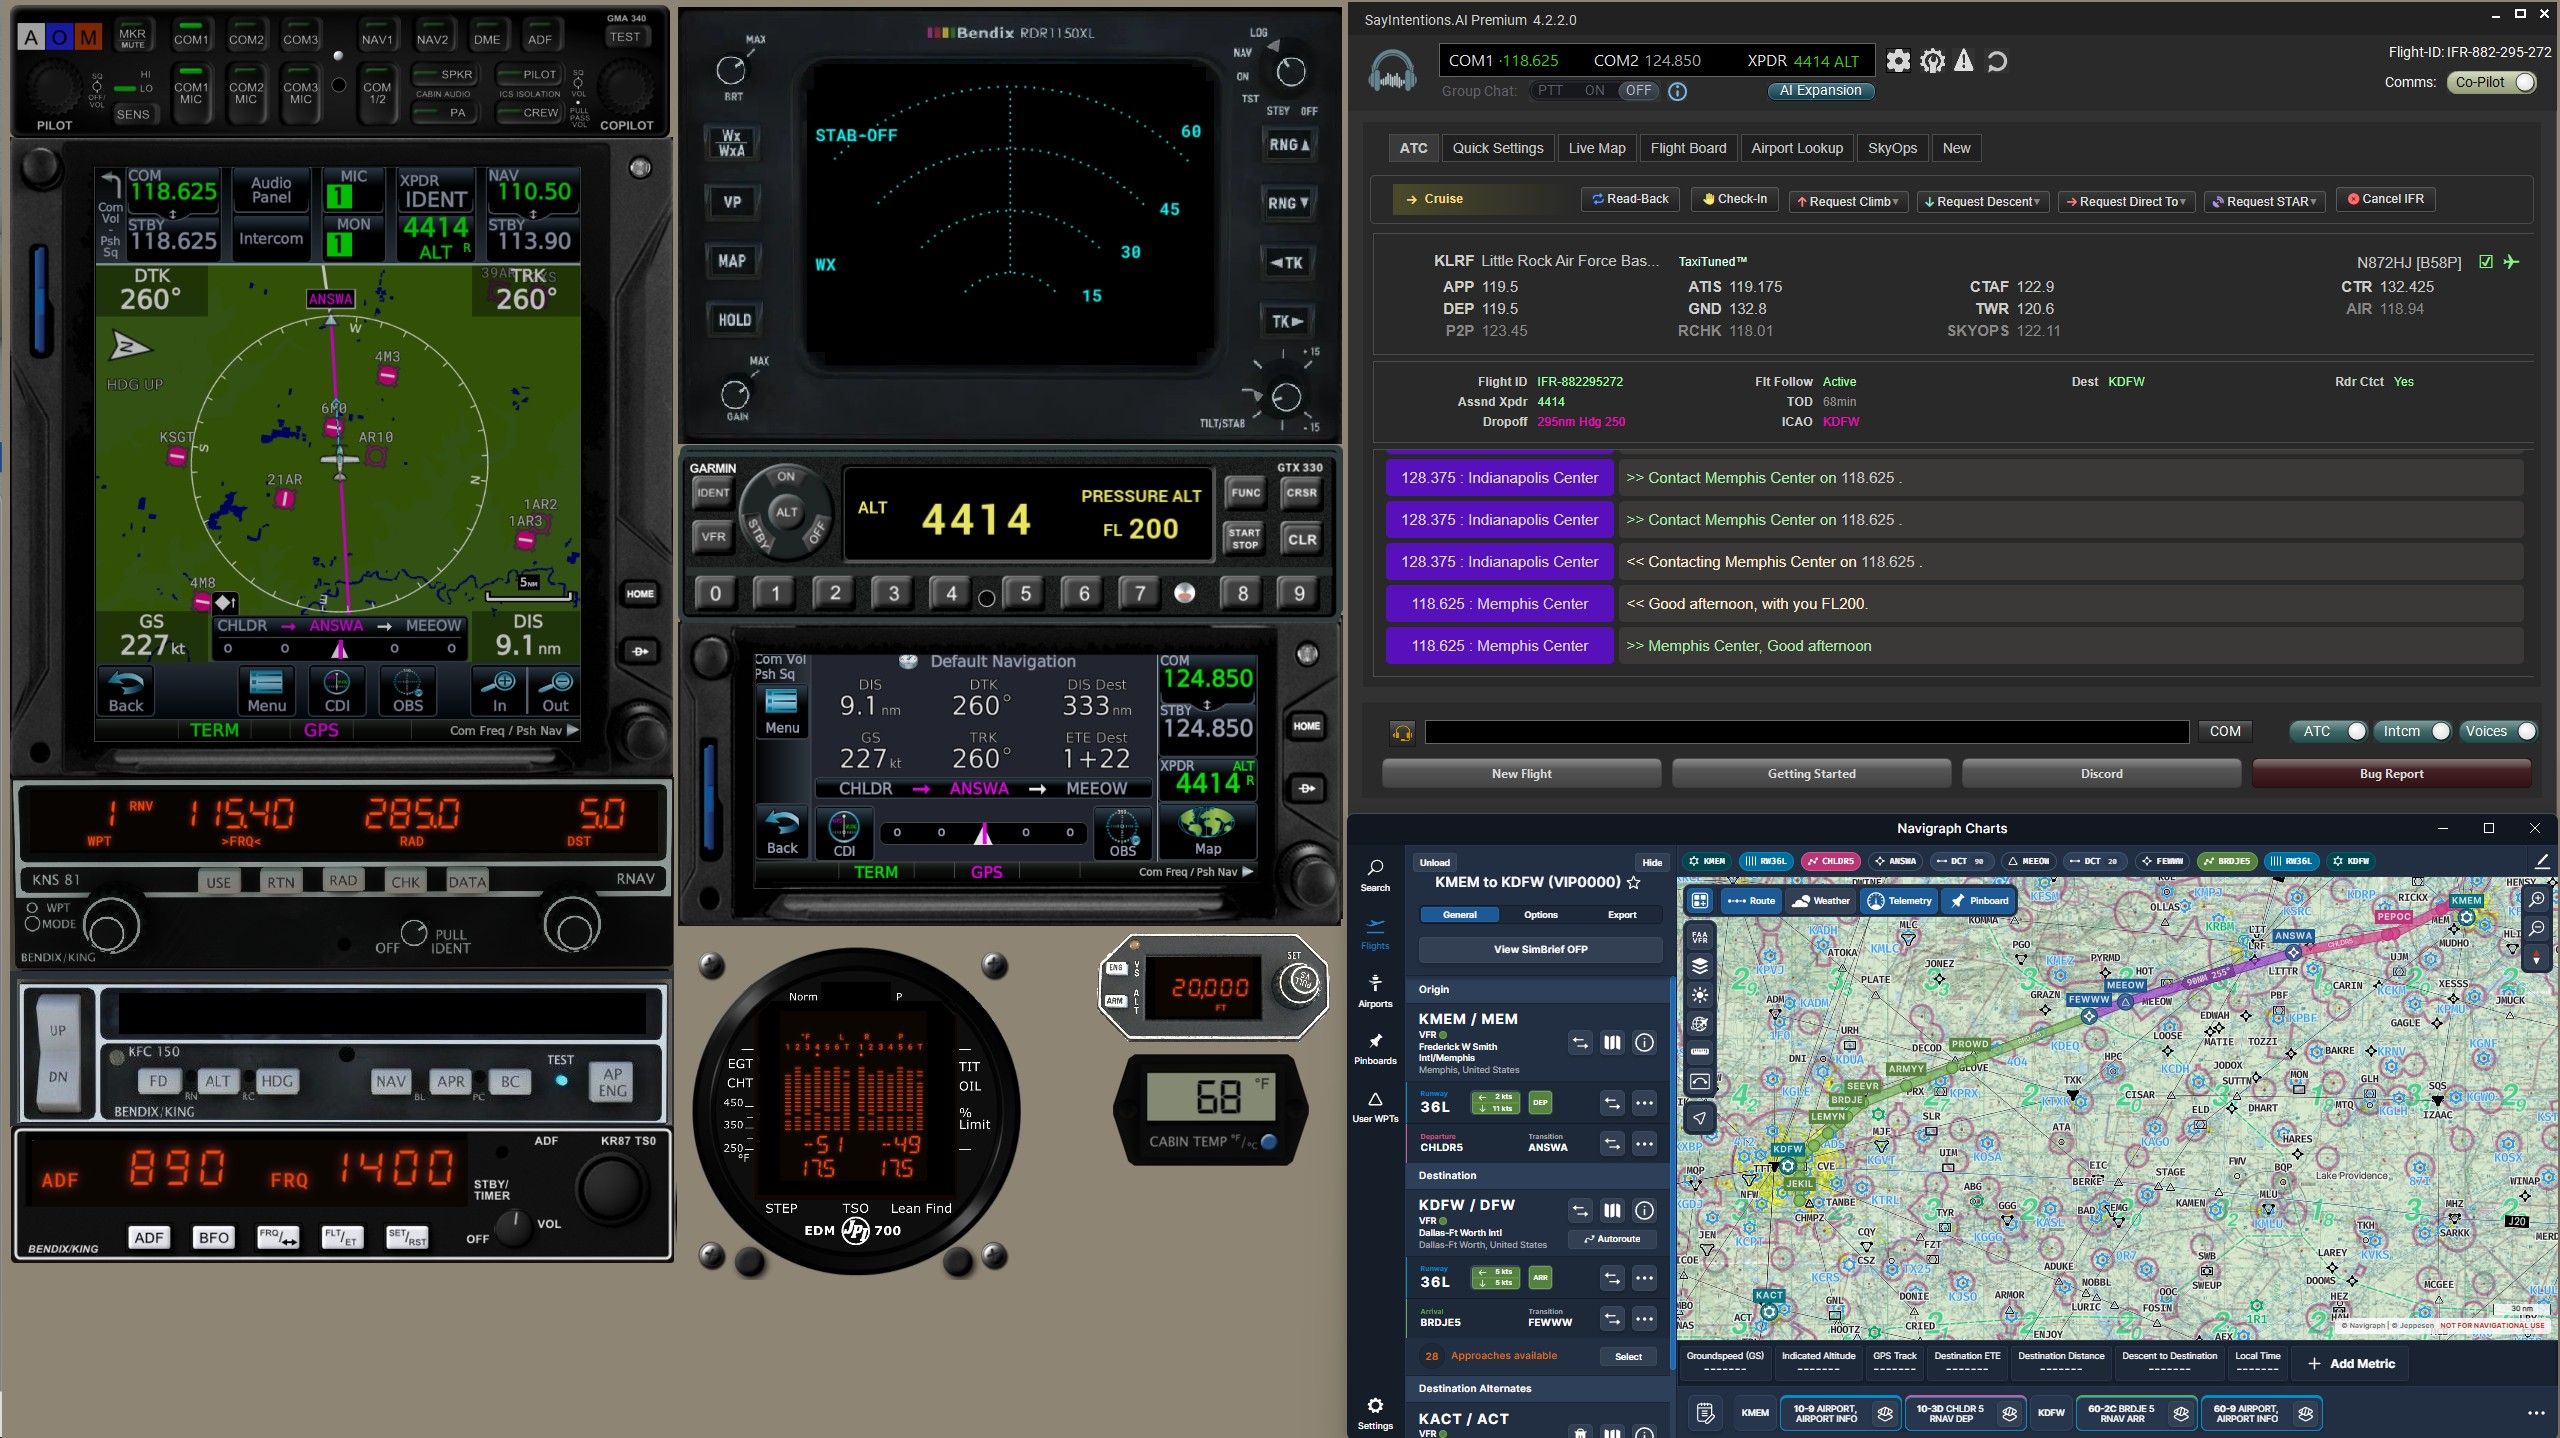2560x1438 pixels.
Task: Click Select for approaches available
Action: (x=1628, y=1357)
